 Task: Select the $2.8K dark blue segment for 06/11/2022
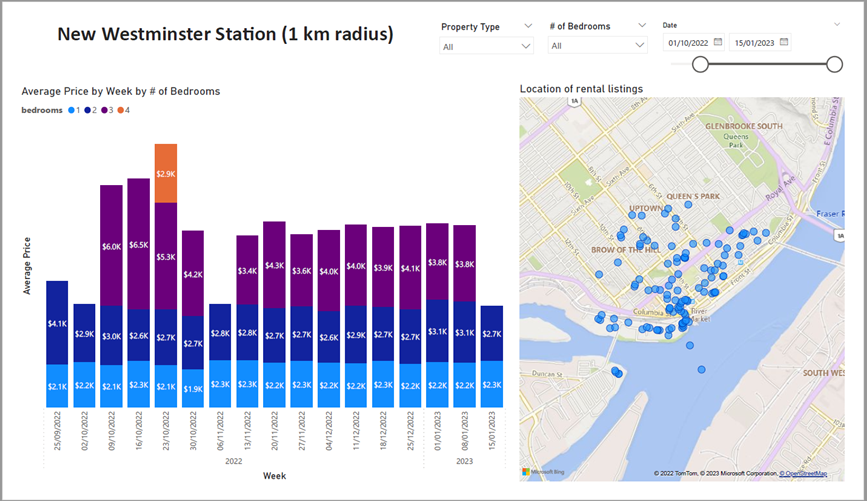click(x=220, y=332)
